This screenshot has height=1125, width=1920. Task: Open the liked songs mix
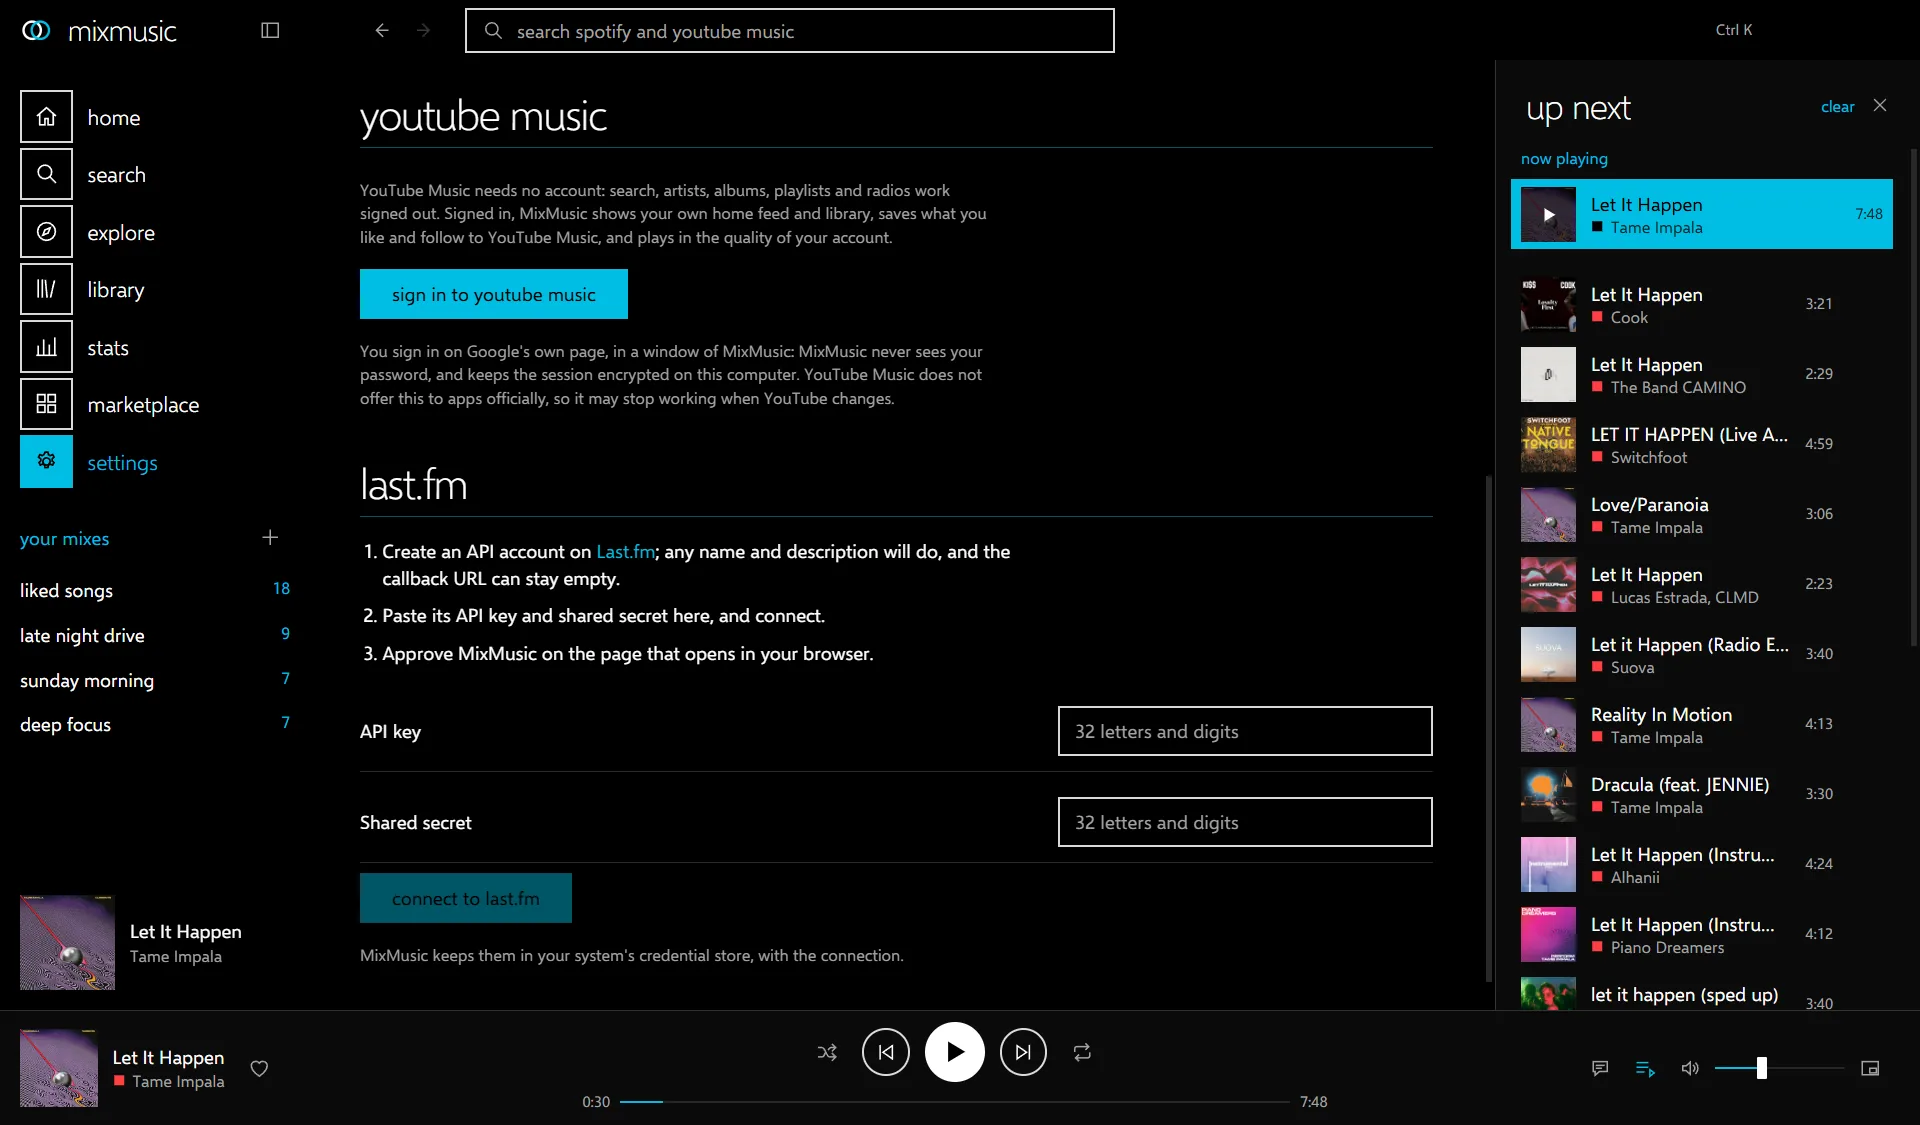[155, 590]
